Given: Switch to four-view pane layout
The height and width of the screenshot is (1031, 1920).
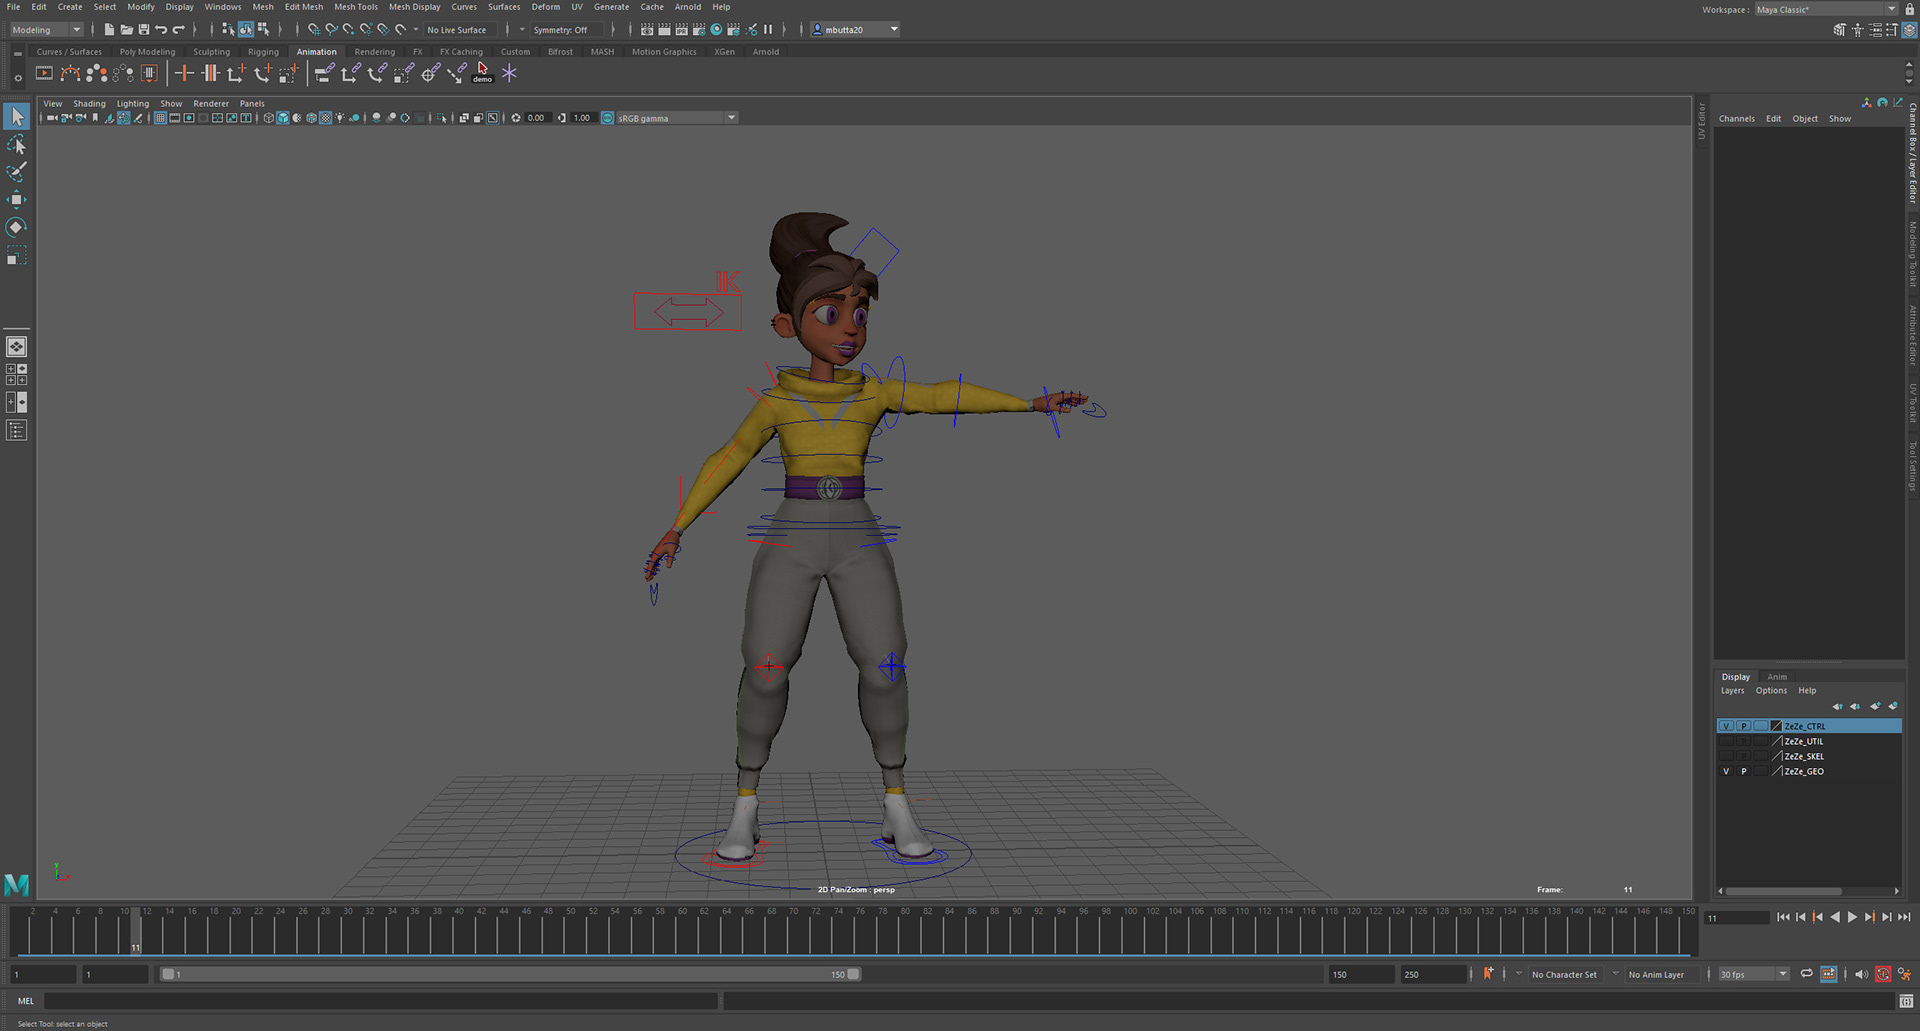Looking at the screenshot, I should (16, 374).
